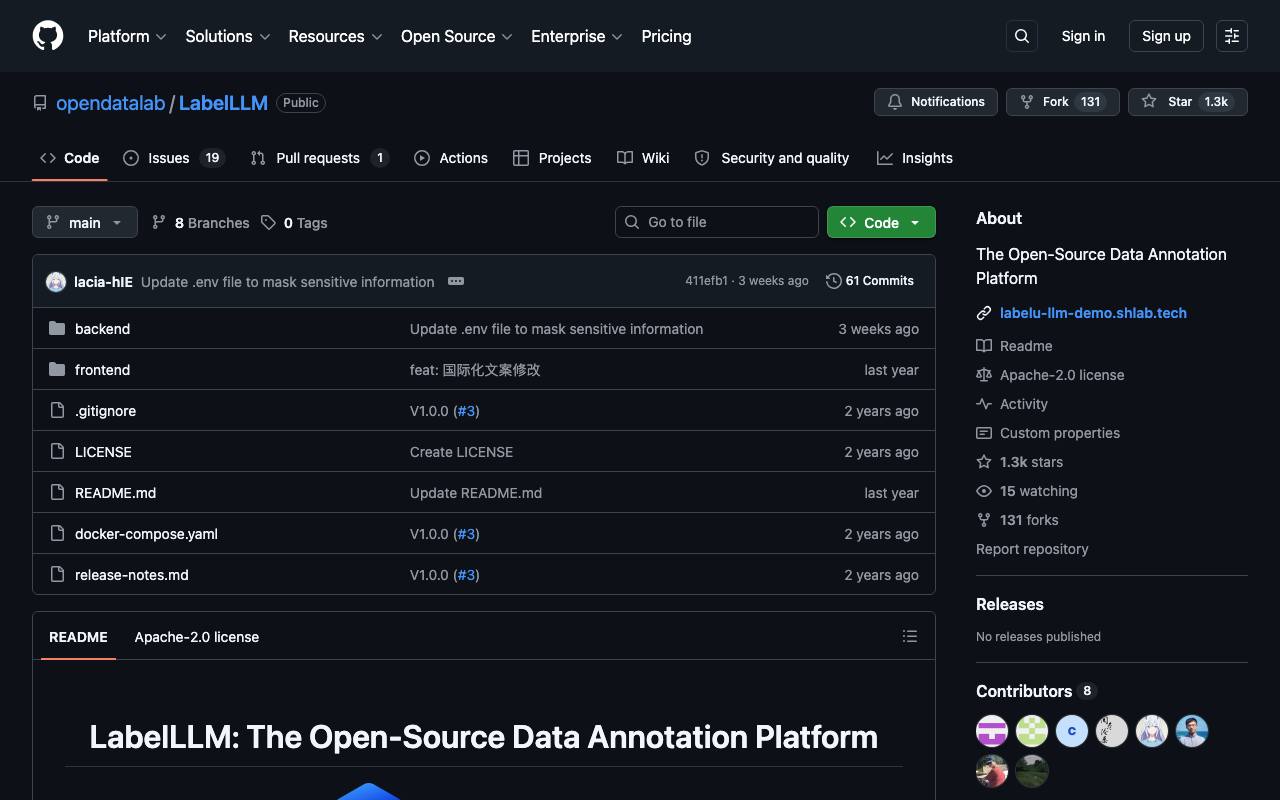Click the fork icon beside 131 forks
This screenshot has width=1280, height=800.
point(984,520)
